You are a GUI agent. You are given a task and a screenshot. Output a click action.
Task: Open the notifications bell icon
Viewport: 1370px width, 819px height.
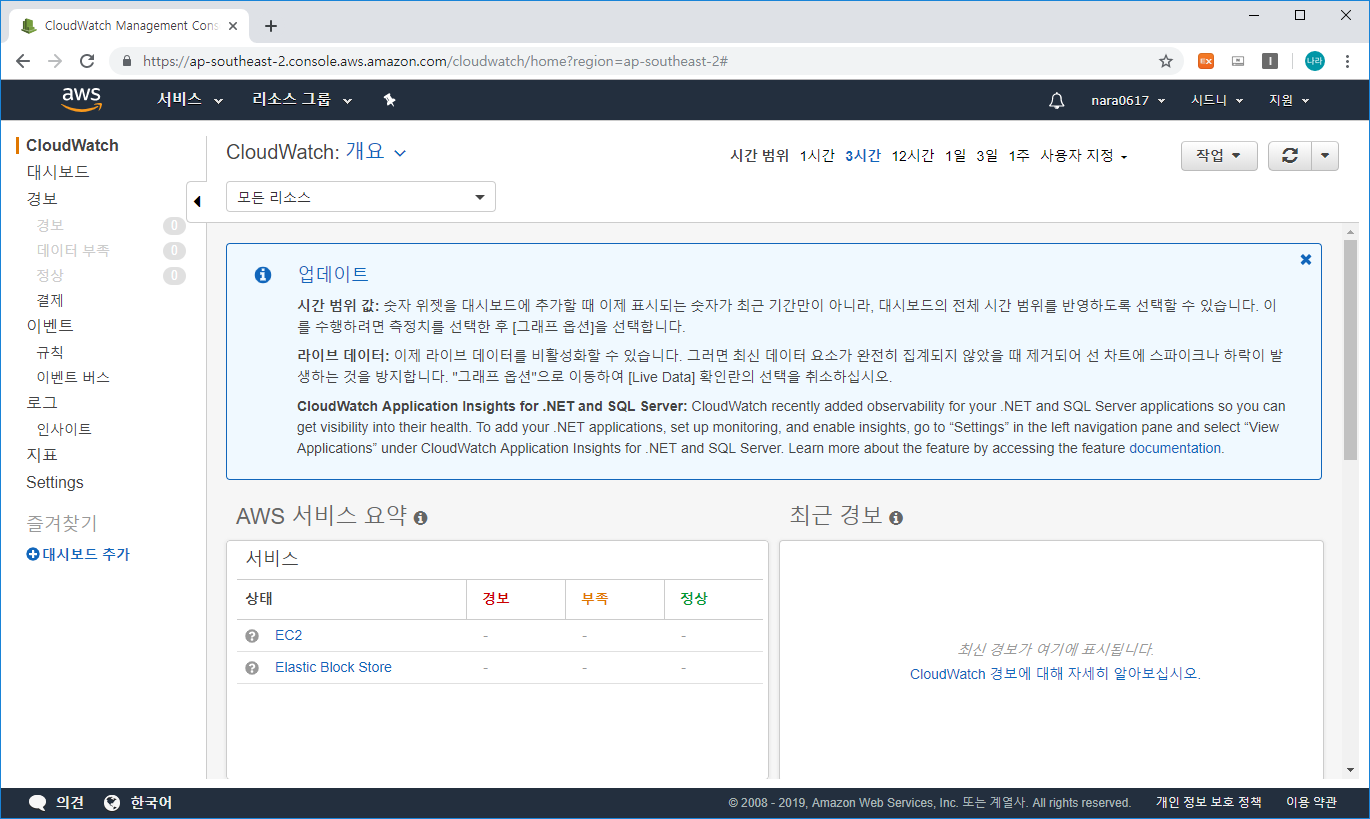tap(1056, 100)
